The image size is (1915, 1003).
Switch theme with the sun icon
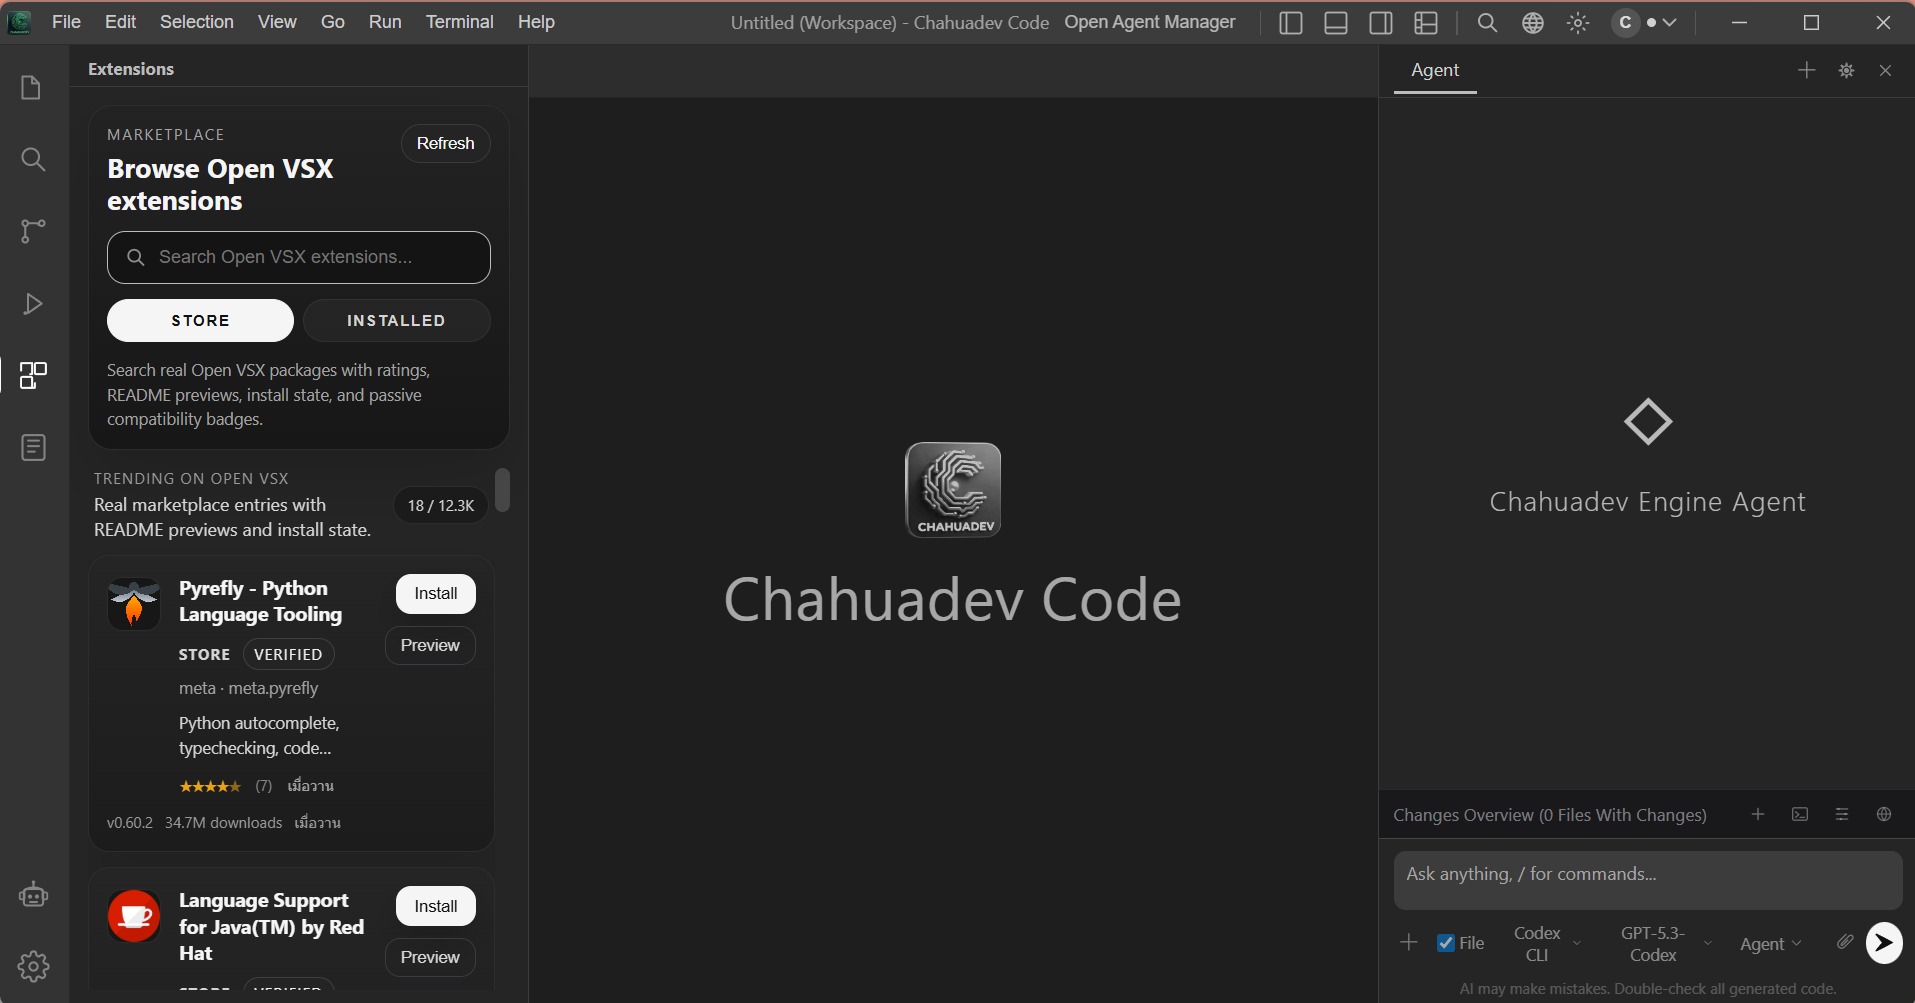1577,22
